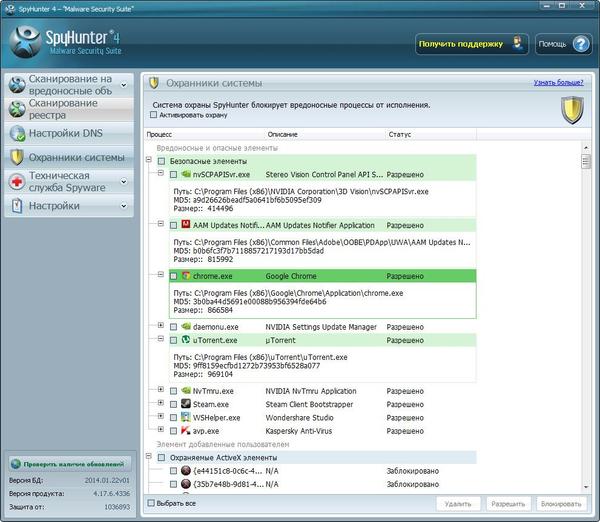Click the NVIDIA icon of nvSCPAPISvr.exe
The height and width of the screenshot is (522, 600).
[186, 174]
